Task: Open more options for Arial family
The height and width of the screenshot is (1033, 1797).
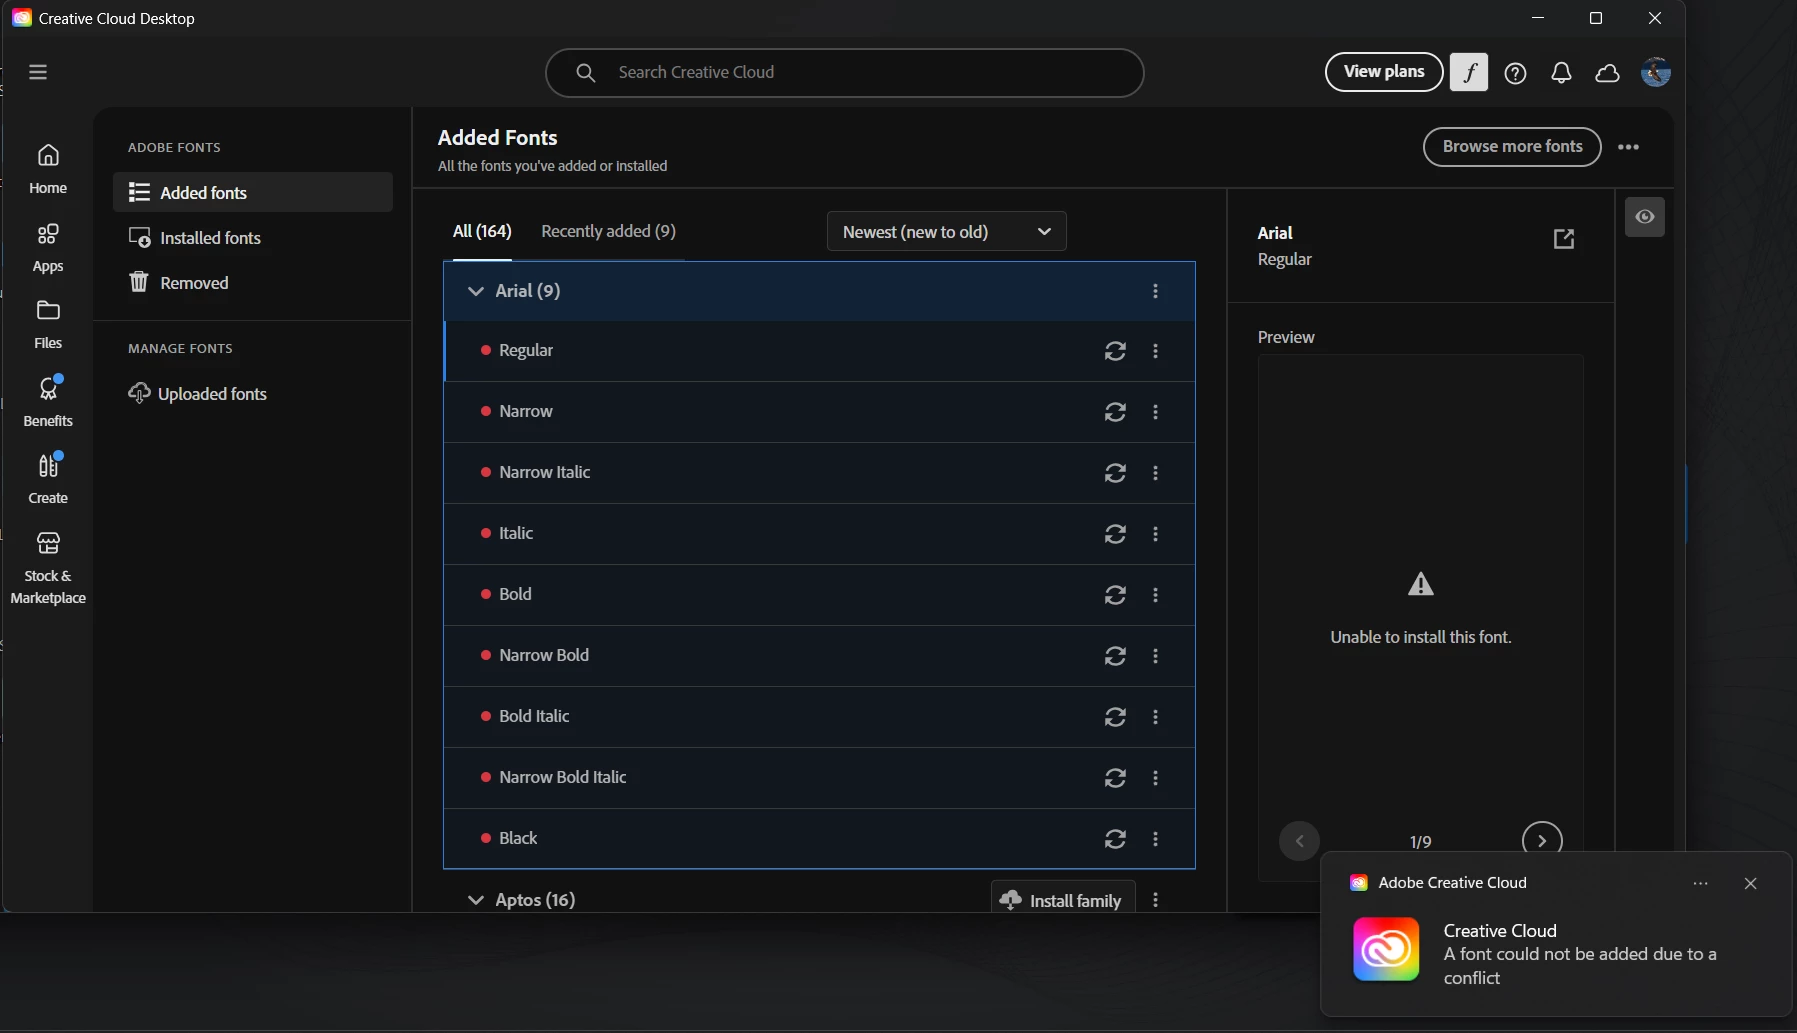Action: (x=1155, y=291)
